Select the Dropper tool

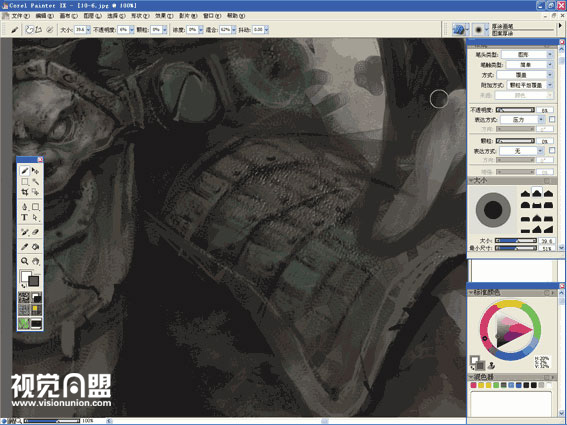(x=25, y=247)
